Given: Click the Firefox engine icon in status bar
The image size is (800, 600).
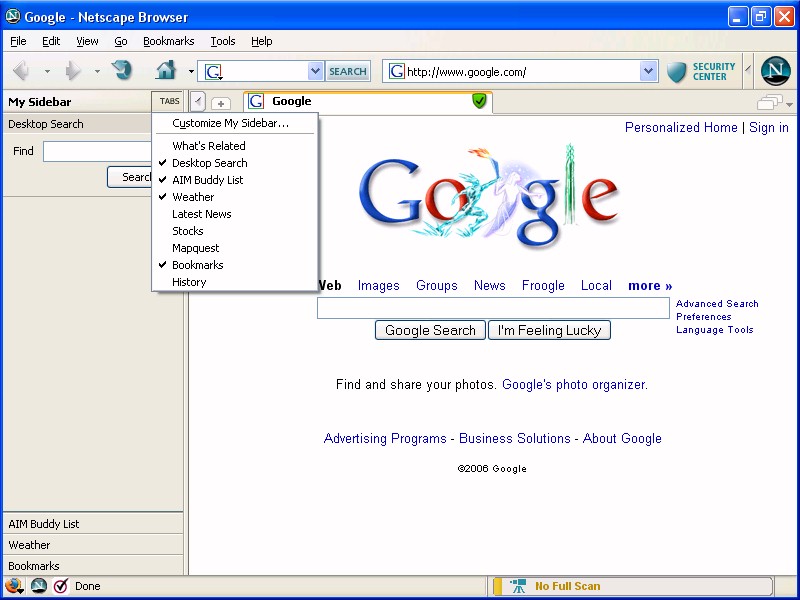Looking at the screenshot, I should click(14, 586).
